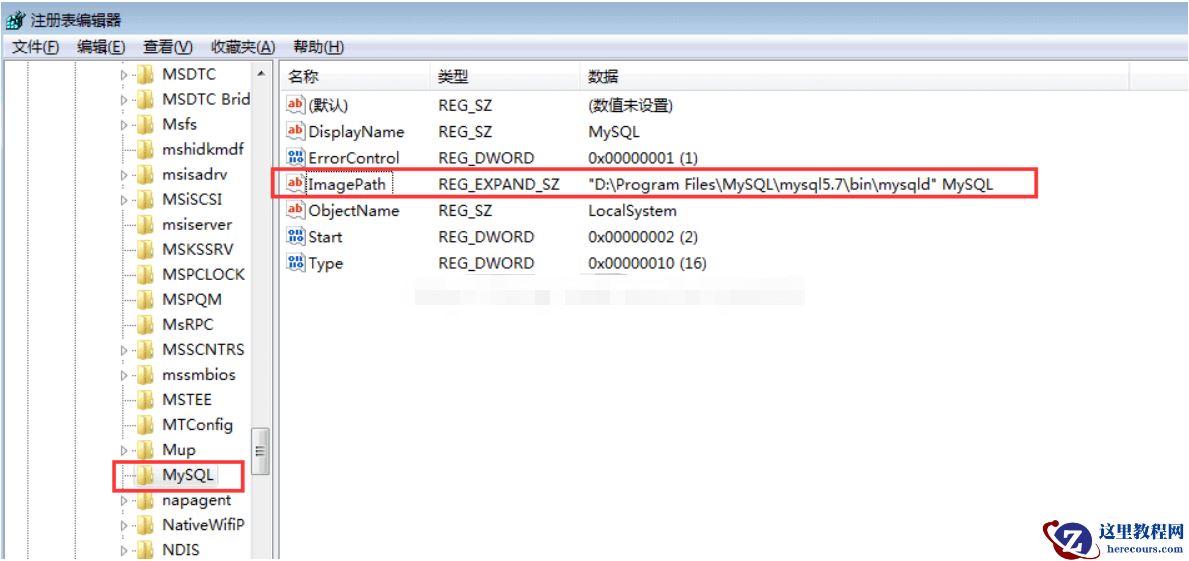The width and height of the screenshot is (1189, 561).
Task: Expand the MSSCNTRS tree node
Action: click(124, 350)
